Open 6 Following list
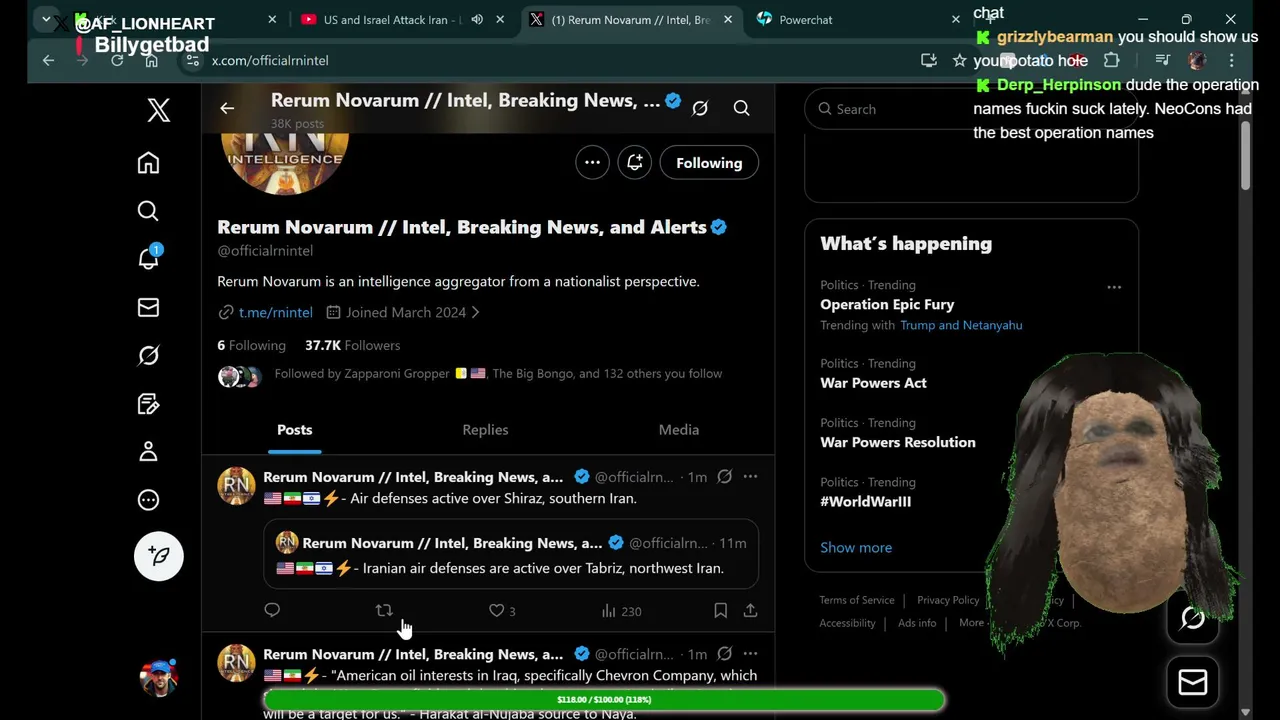 [251, 345]
